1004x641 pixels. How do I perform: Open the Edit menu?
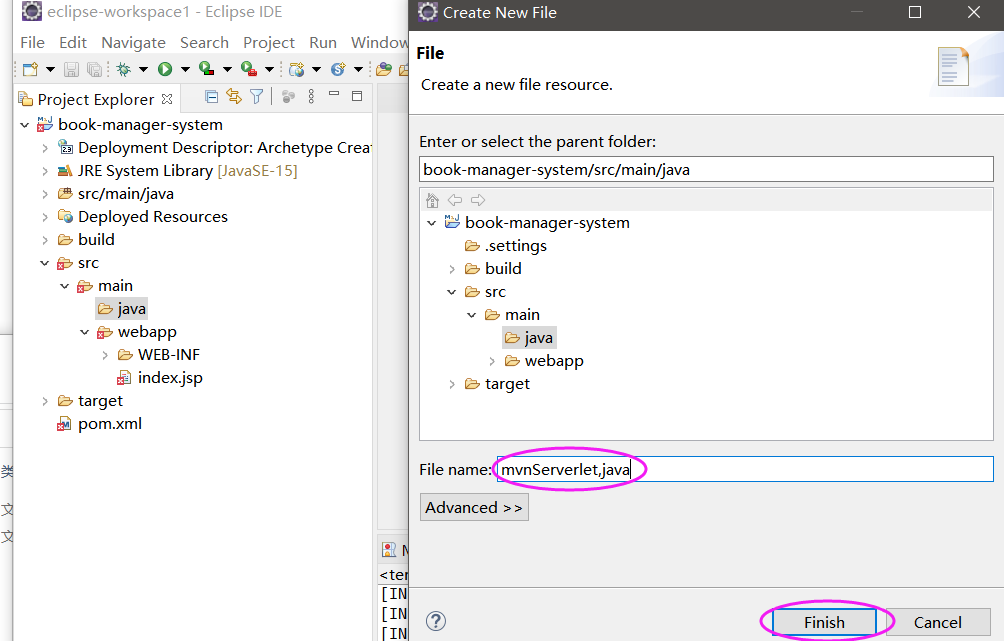click(x=73, y=43)
